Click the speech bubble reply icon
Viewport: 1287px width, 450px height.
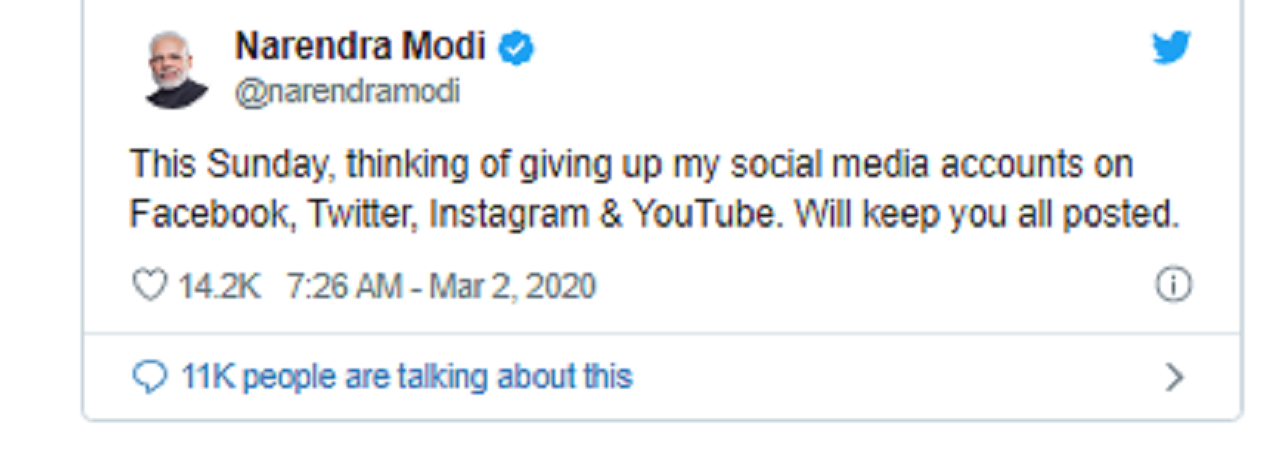[149, 377]
